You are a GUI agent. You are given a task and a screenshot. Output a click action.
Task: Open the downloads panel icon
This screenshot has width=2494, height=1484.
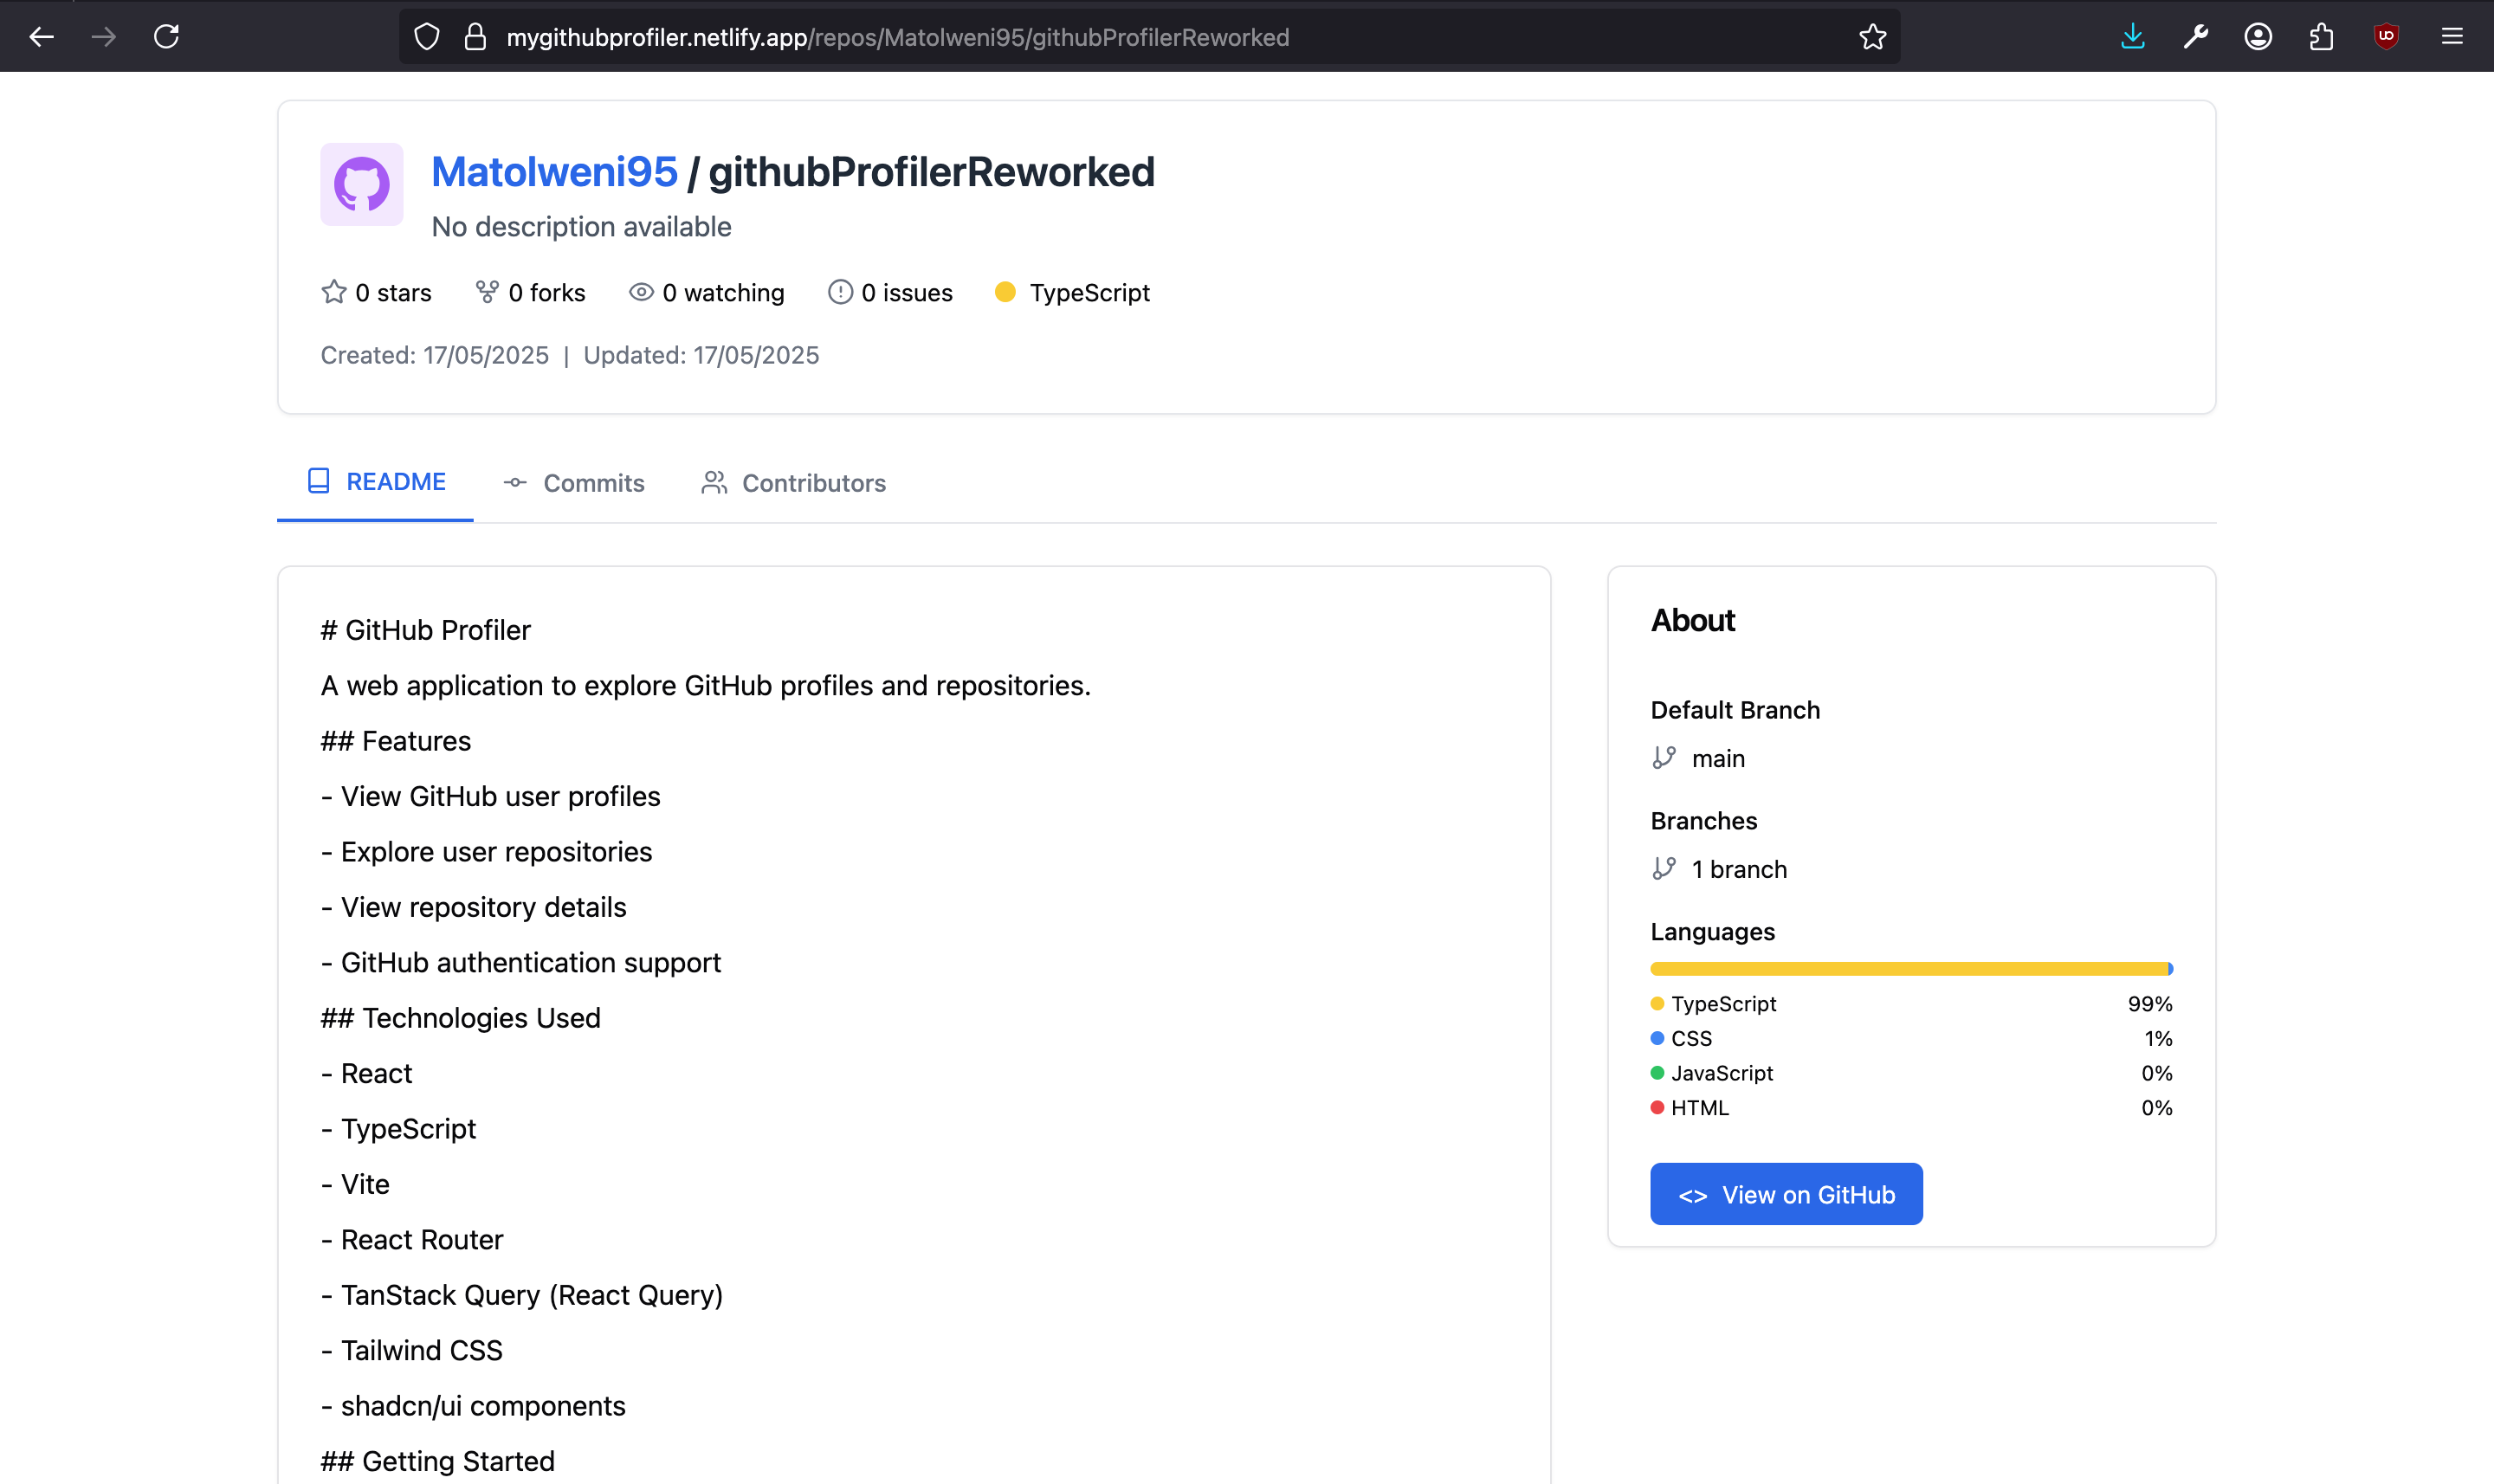[2132, 37]
